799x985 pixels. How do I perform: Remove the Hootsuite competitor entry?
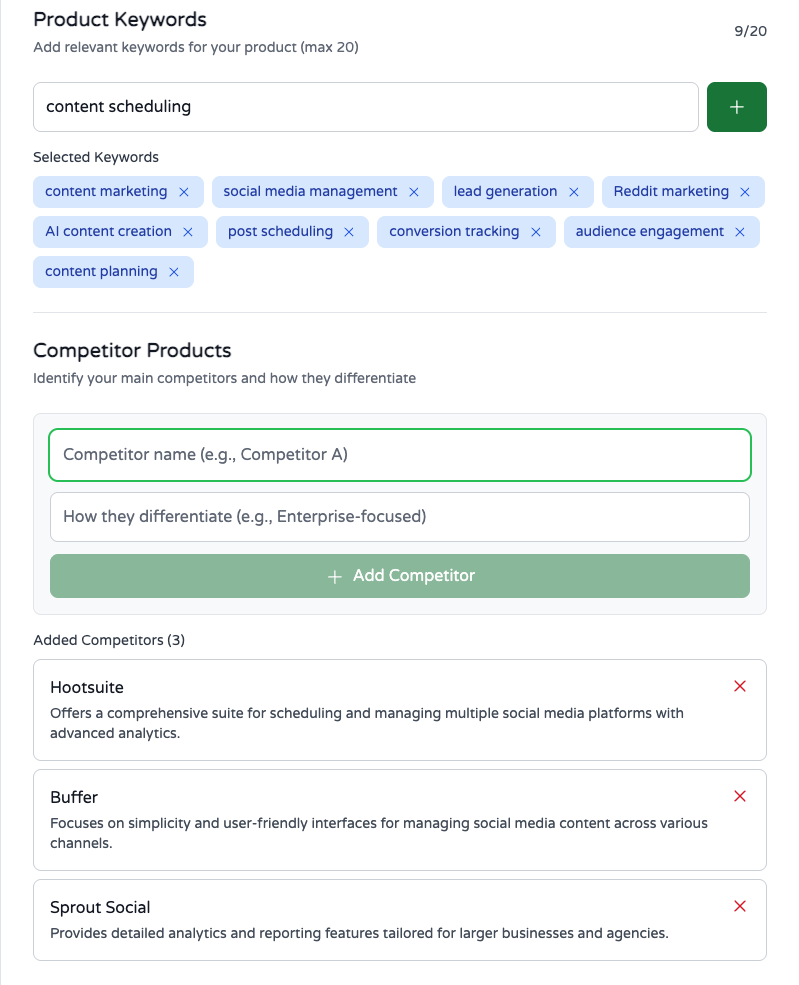pyautogui.click(x=740, y=686)
